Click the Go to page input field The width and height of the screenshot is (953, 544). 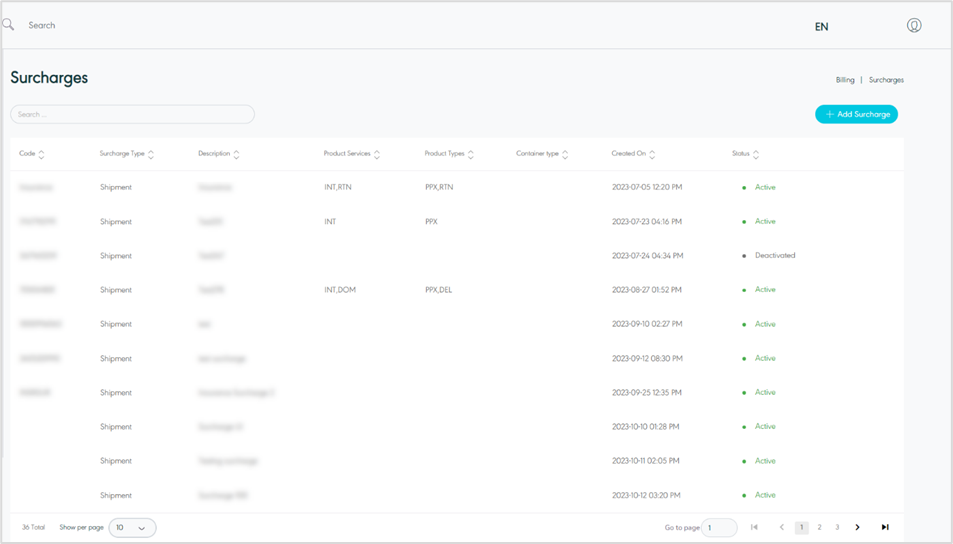click(x=719, y=527)
